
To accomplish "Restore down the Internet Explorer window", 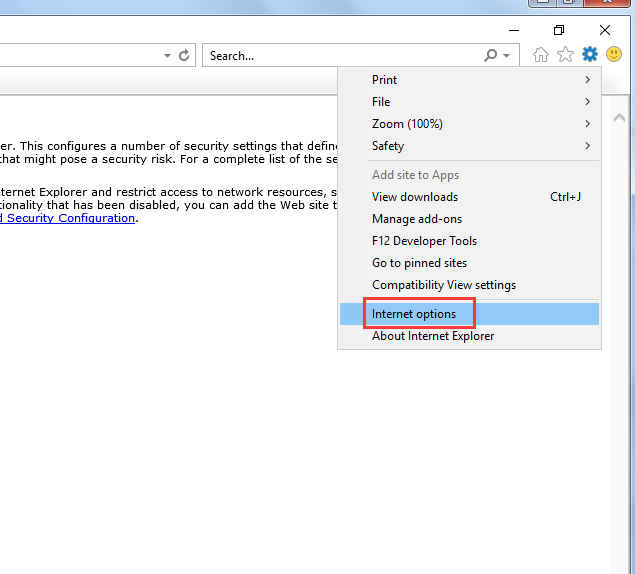I will pos(559,30).
